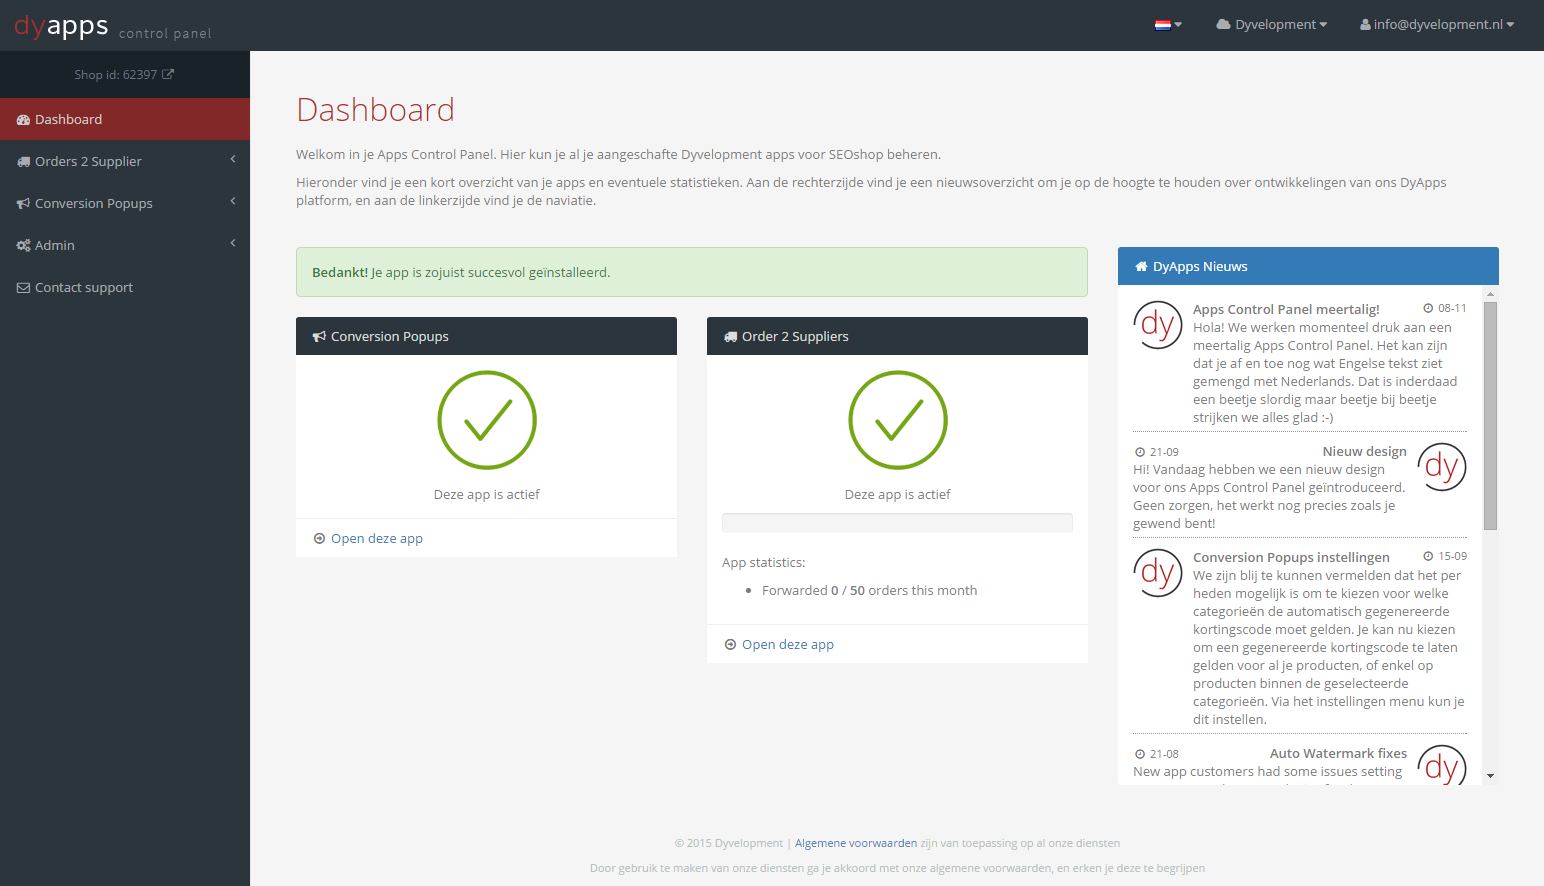Click the green checkmark in Order 2 Suppliers card
The image size is (1544, 886).
(x=898, y=420)
